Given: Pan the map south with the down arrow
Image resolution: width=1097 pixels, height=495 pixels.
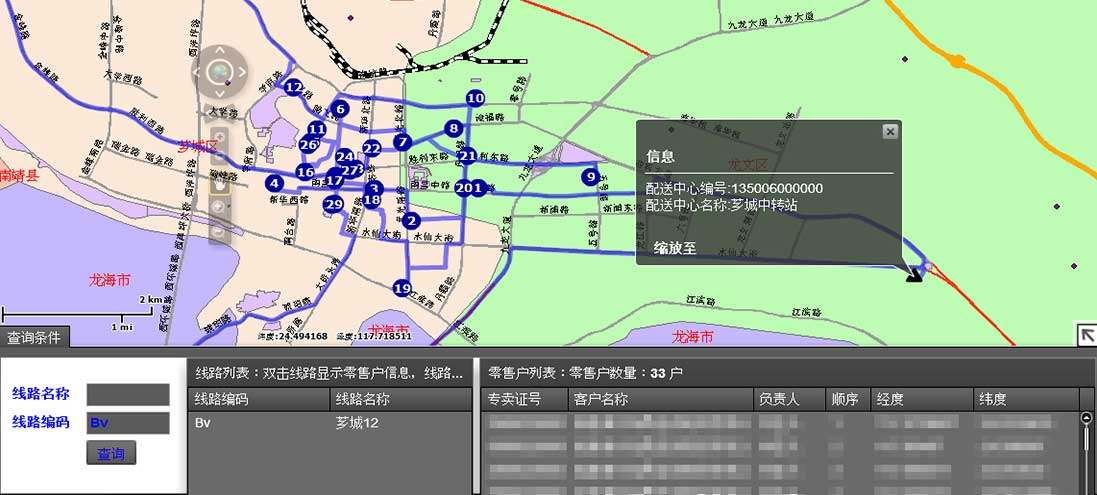Looking at the screenshot, I should point(219,94).
